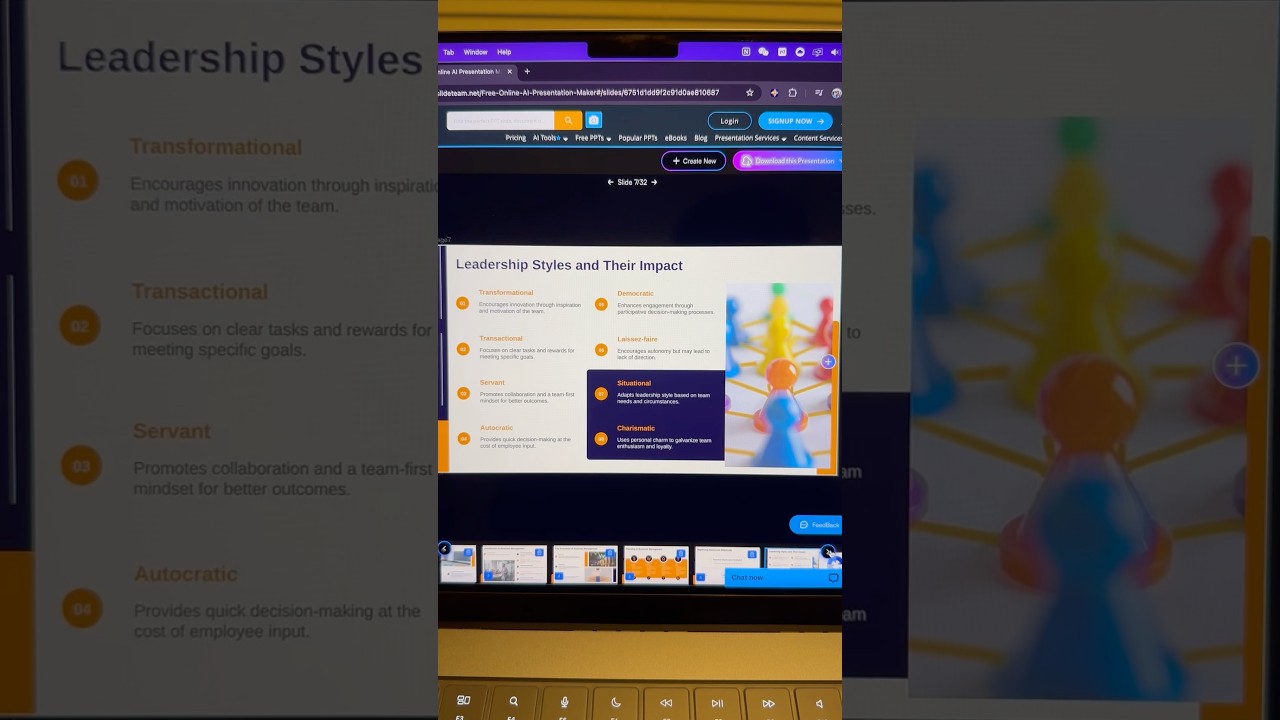Open the media control icon in browser toolbar

[x=818, y=93]
